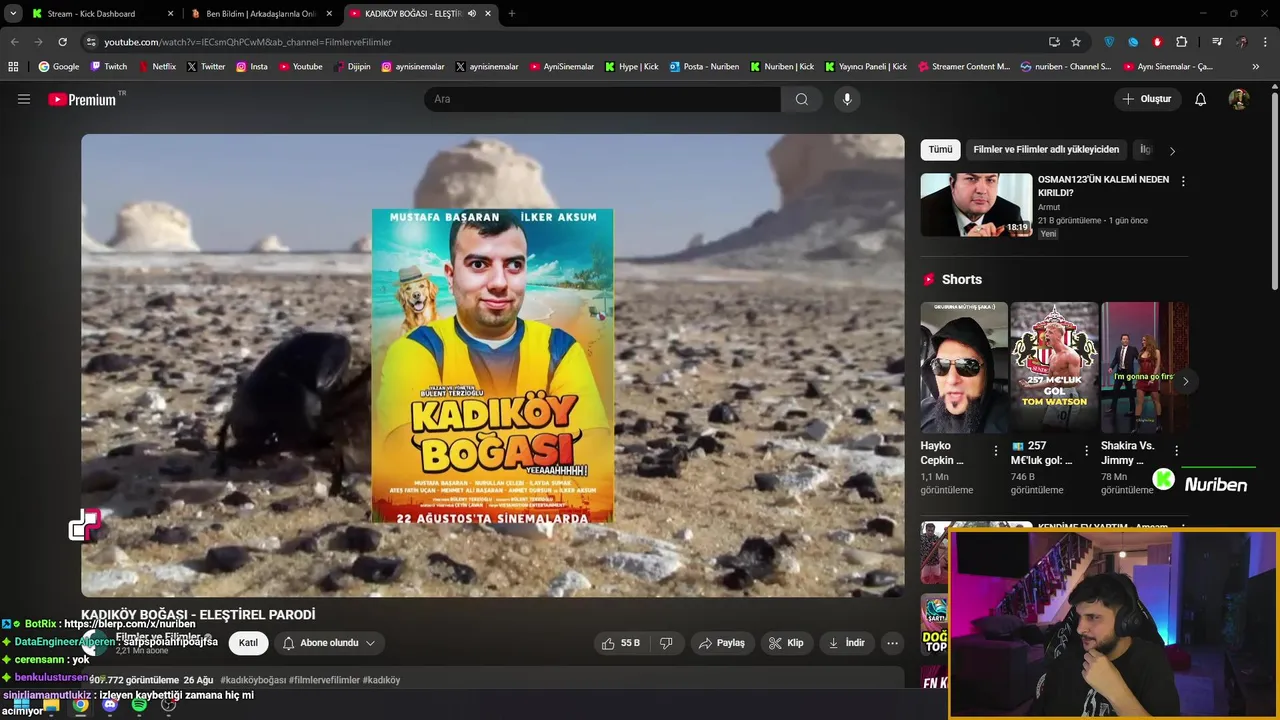Viewport: 1280px width, 720px height.
Task: Open options for OSMAN123'ÜN KALEMİ video
Action: point(1183,182)
